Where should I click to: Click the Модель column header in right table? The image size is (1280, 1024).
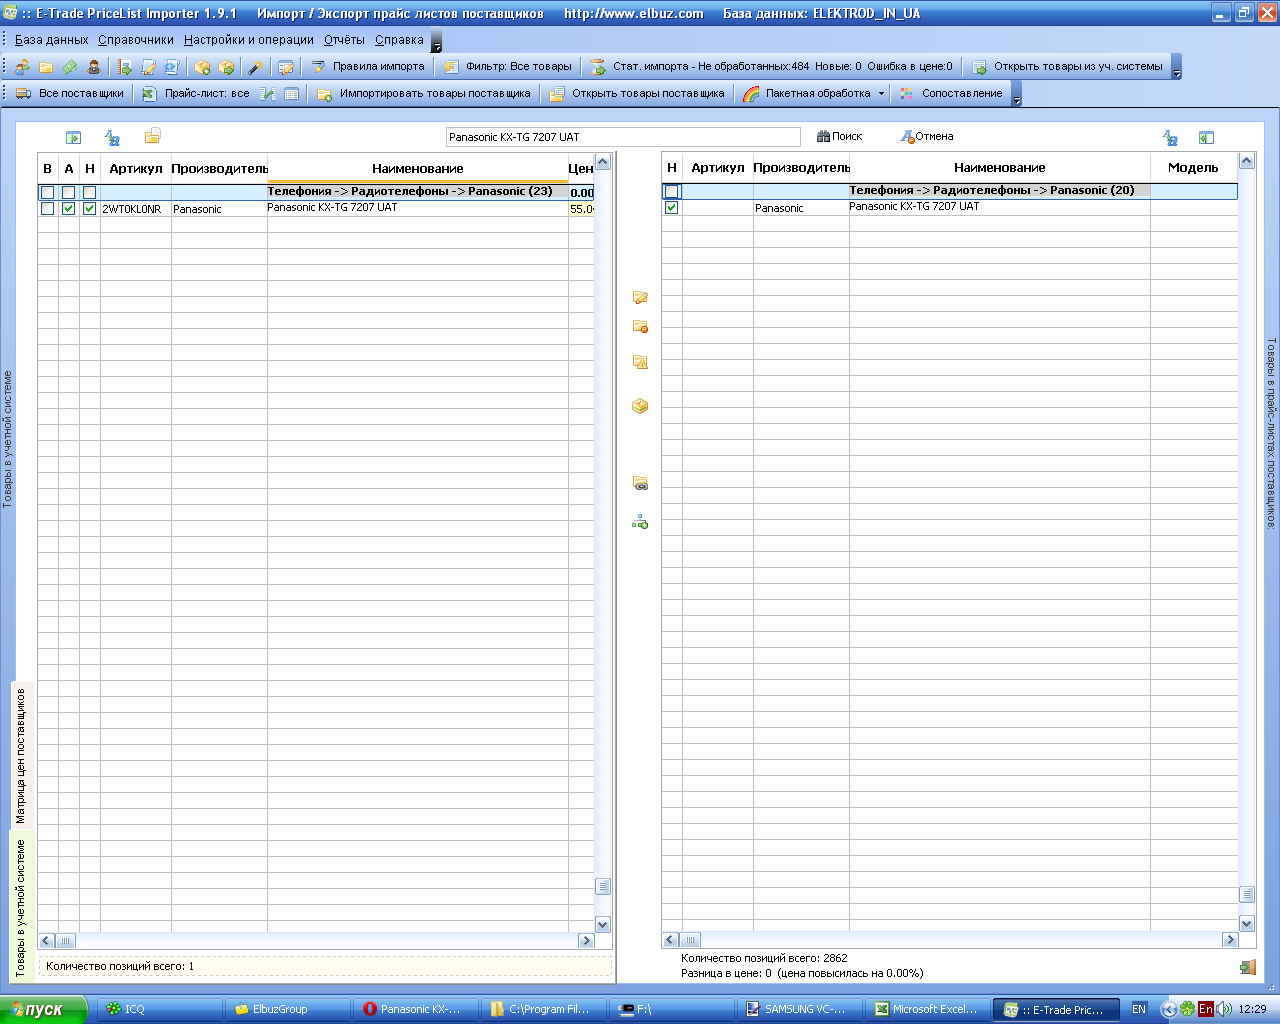[x=1193, y=168]
